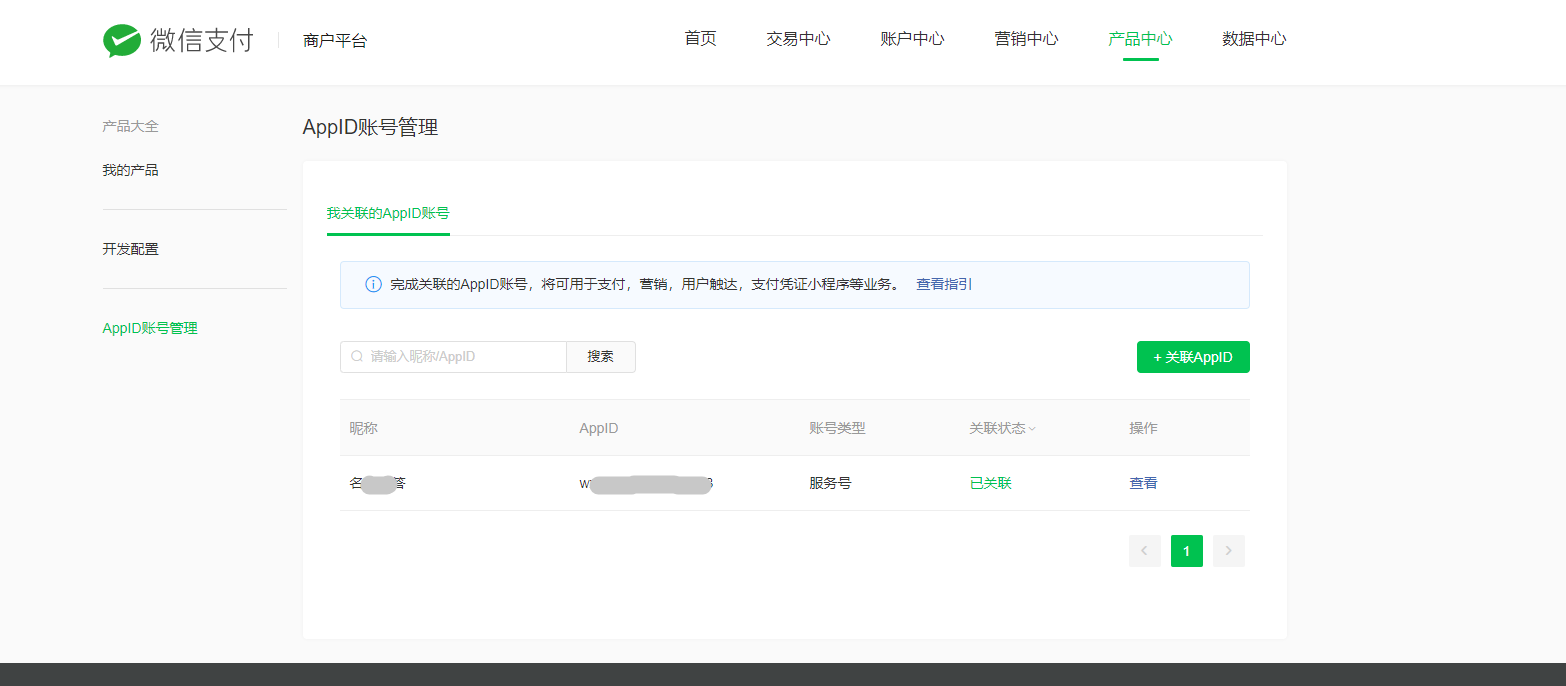This screenshot has width=1566, height=686.
Task: Select 我关联的AppID账号 tab
Action: (x=388, y=213)
